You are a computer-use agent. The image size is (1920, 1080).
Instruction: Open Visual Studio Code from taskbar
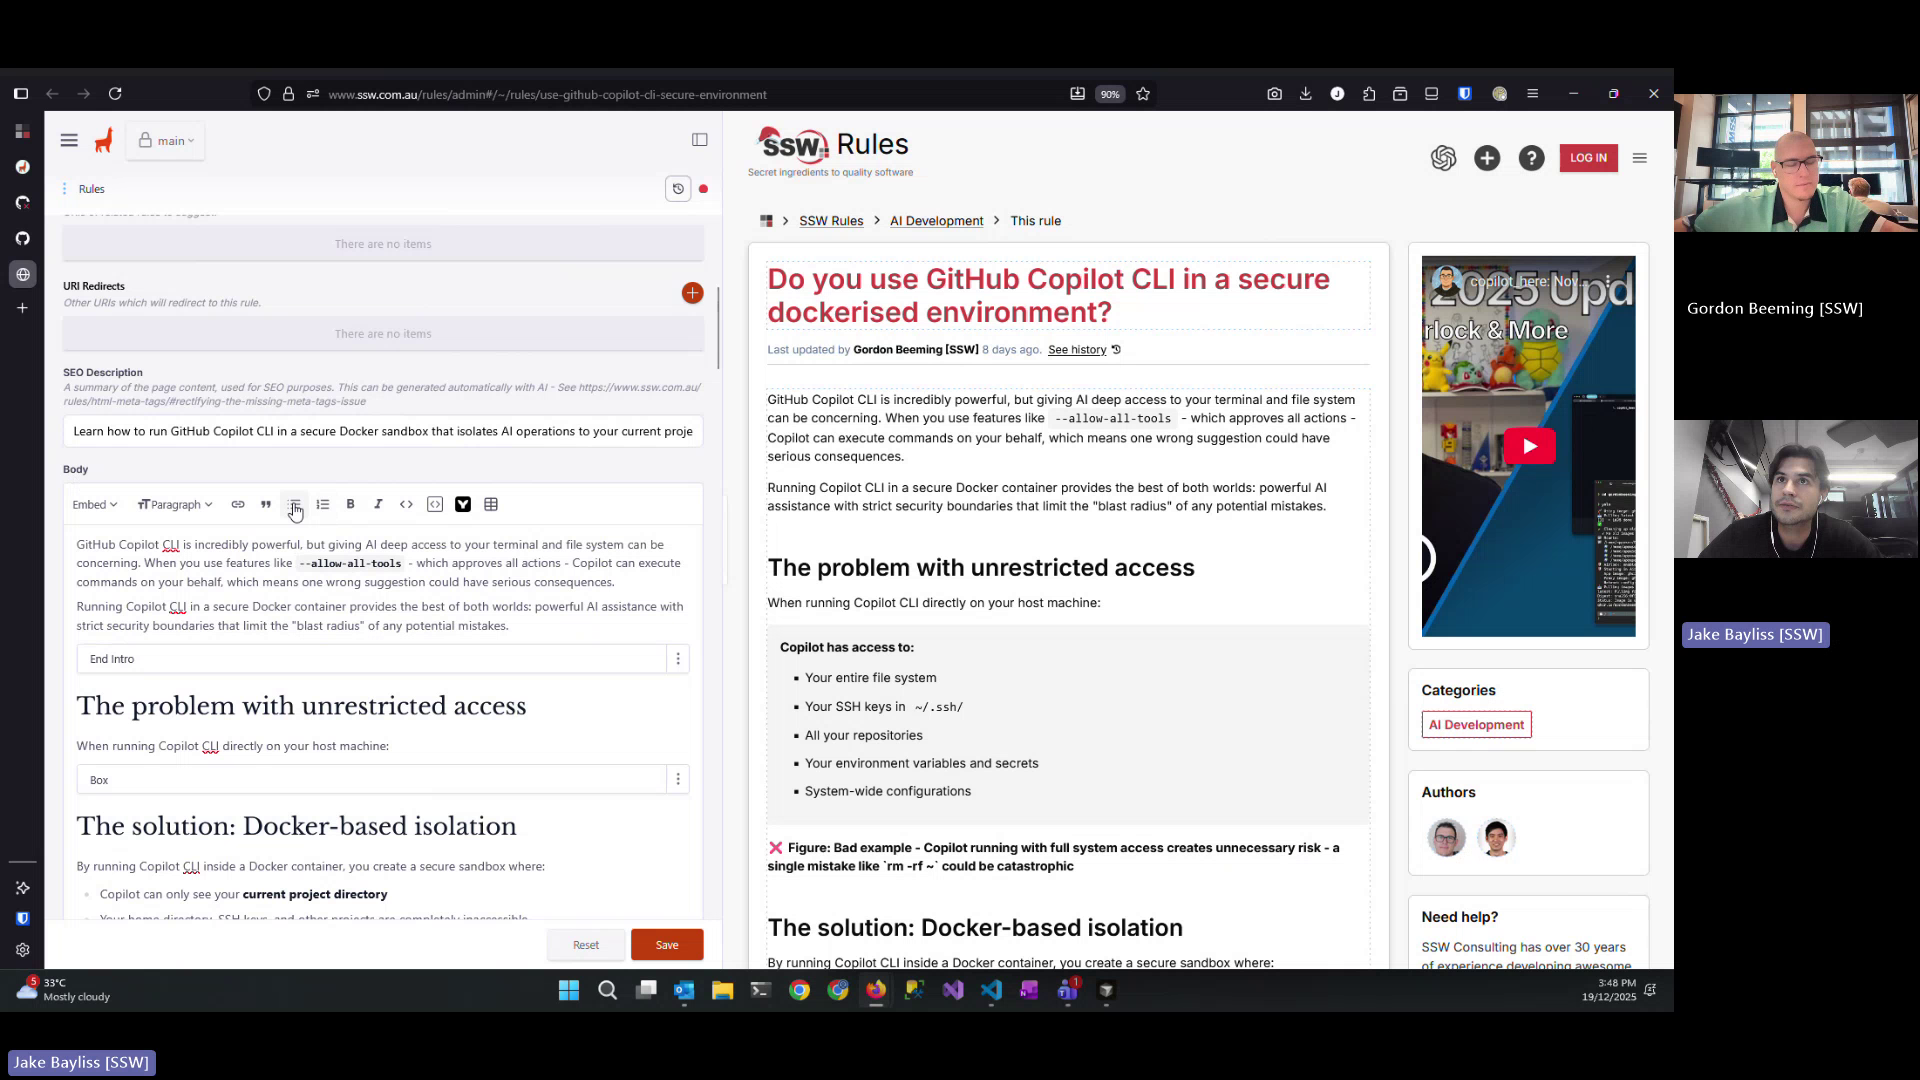[991, 991]
